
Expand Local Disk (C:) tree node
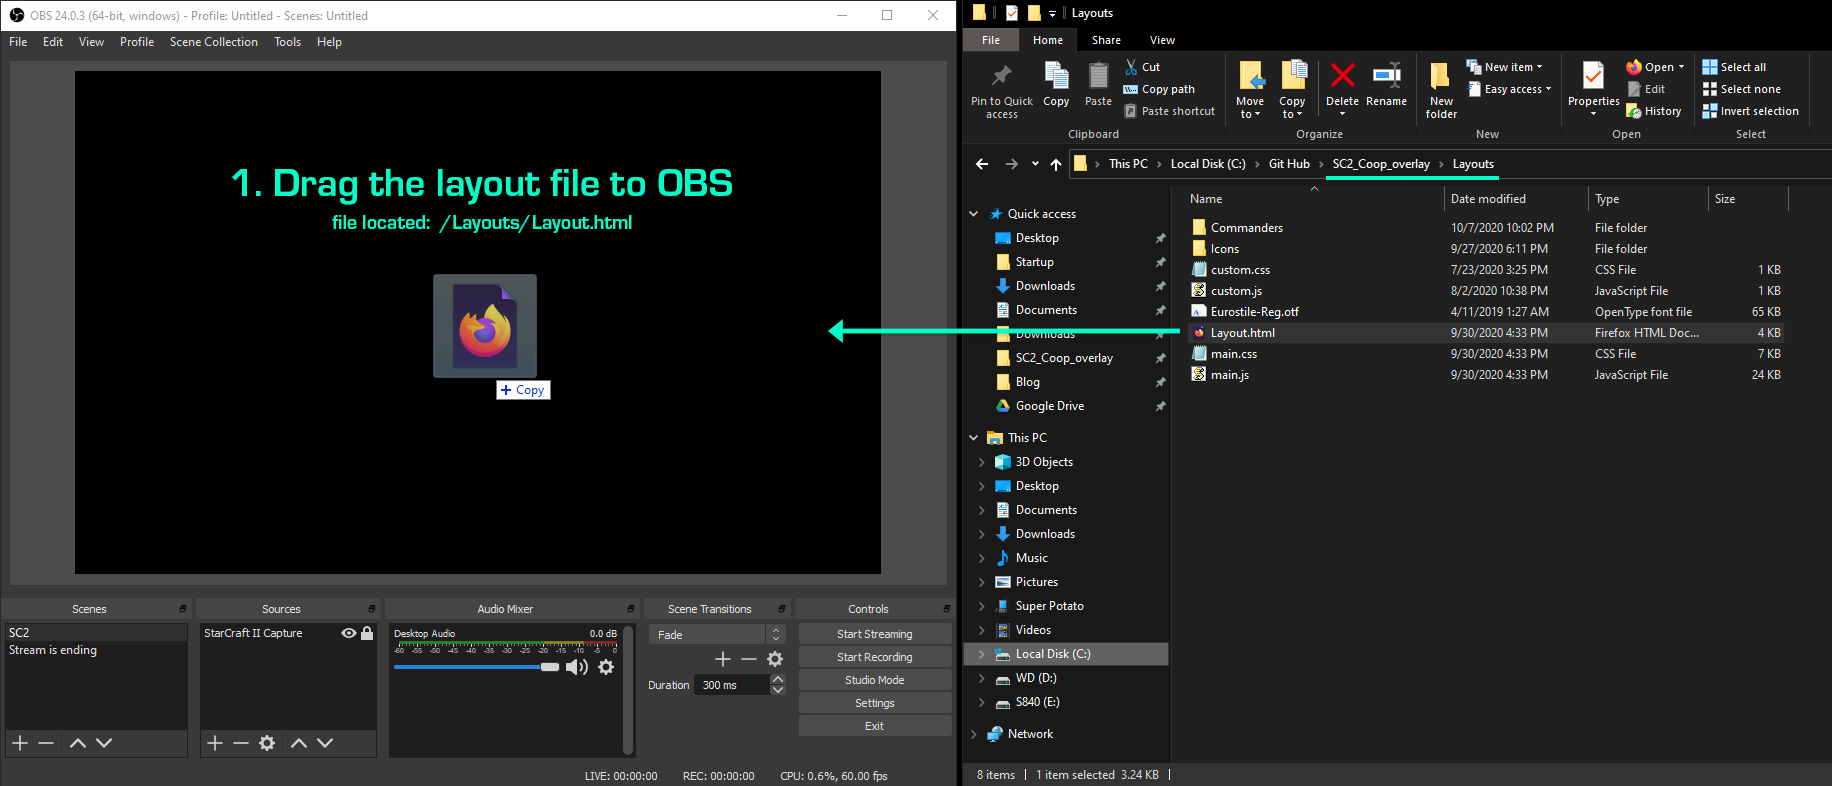[x=981, y=654]
